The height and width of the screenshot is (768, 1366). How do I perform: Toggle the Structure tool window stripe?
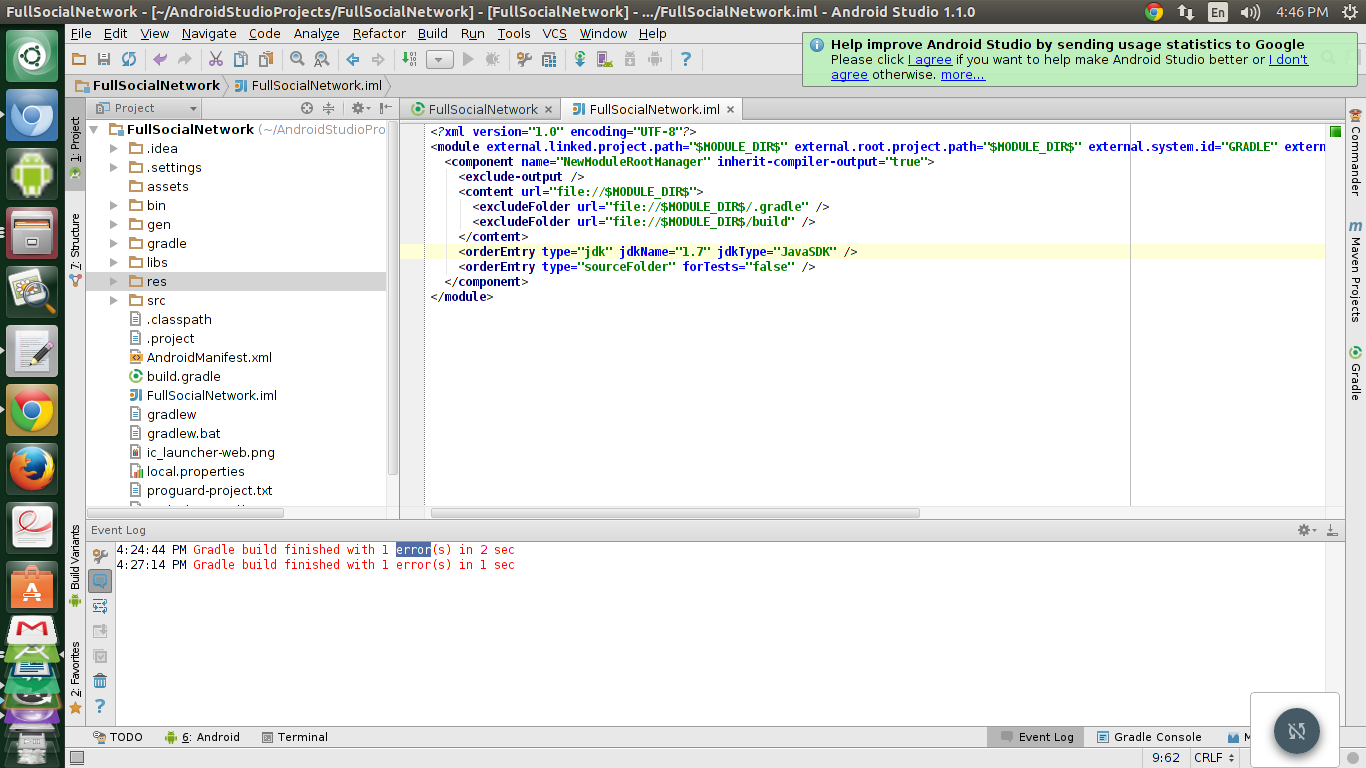pyautogui.click(x=75, y=249)
